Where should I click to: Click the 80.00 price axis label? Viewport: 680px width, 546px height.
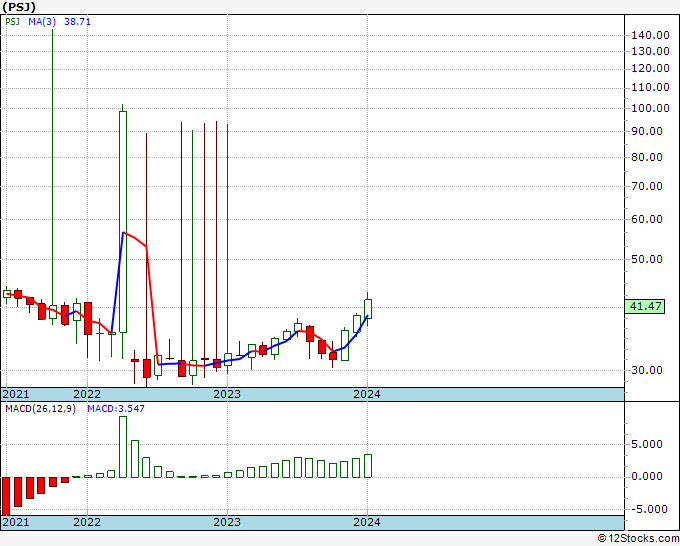click(x=647, y=157)
